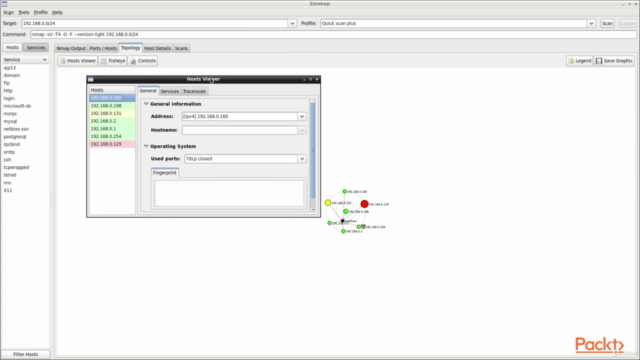
Task: Select the green 192.168.0.165 node in topology
Action: (x=344, y=191)
